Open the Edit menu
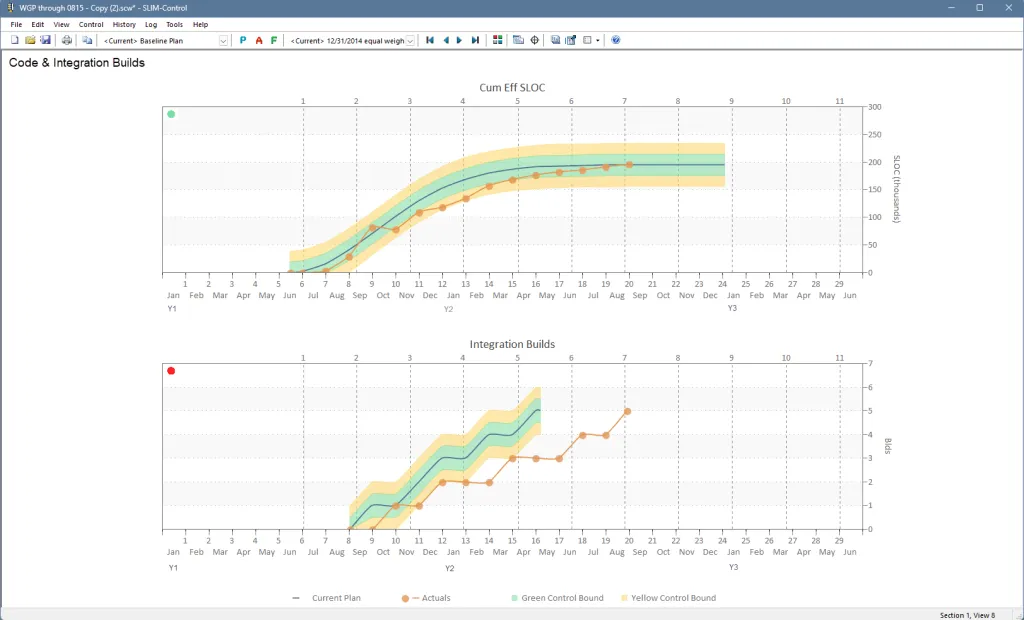 tap(38, 25)
